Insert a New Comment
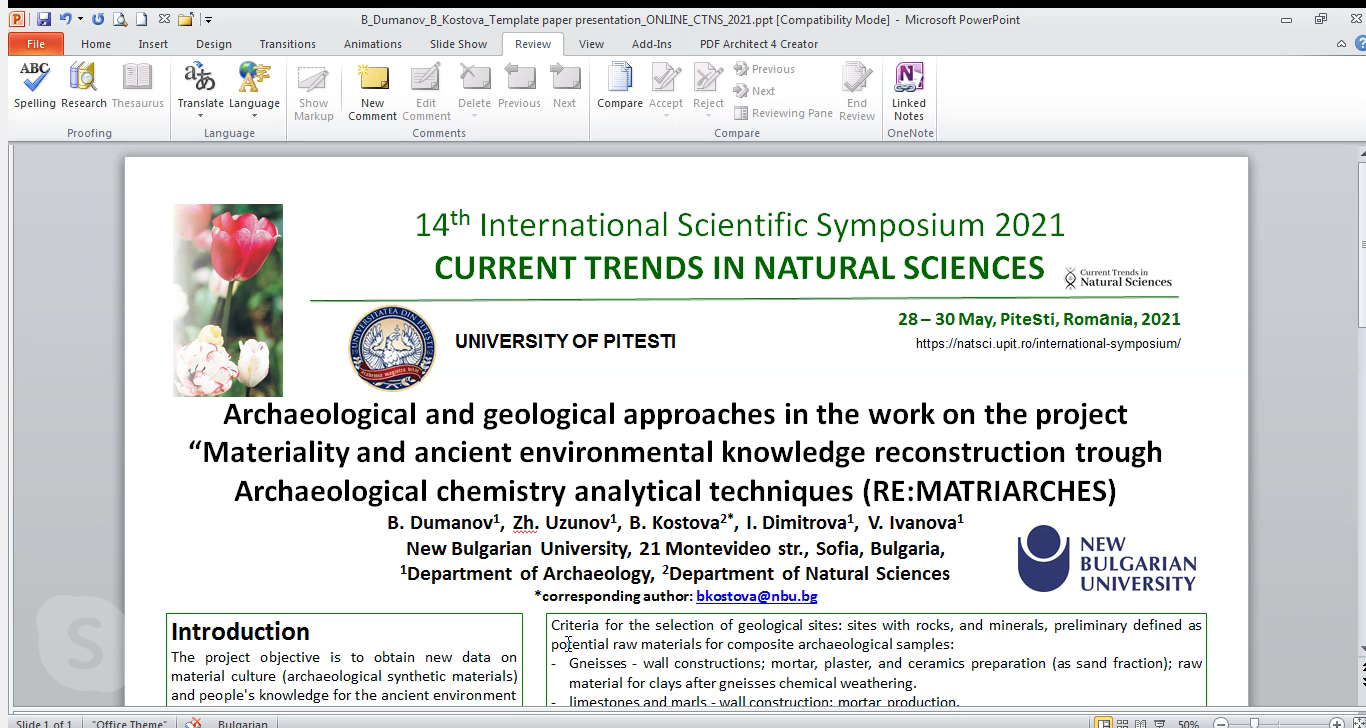1366x728 pixels. pos(373,92)
